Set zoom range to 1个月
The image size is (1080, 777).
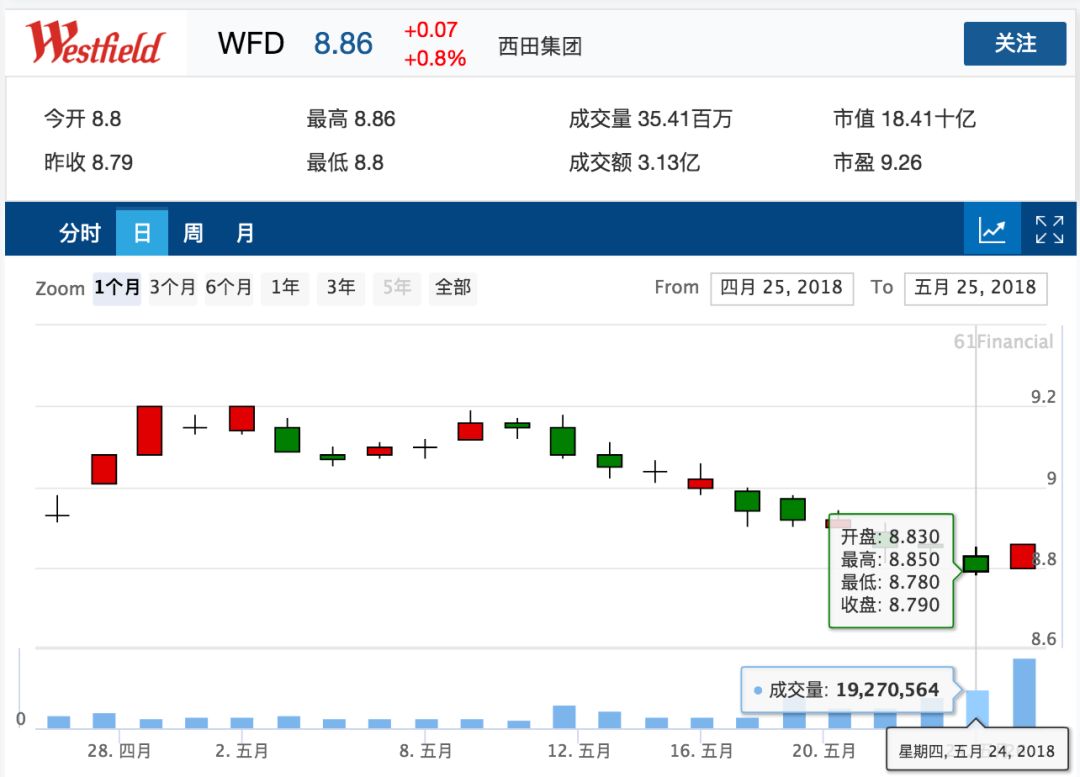pyautogui.click(x=117, y=287)
